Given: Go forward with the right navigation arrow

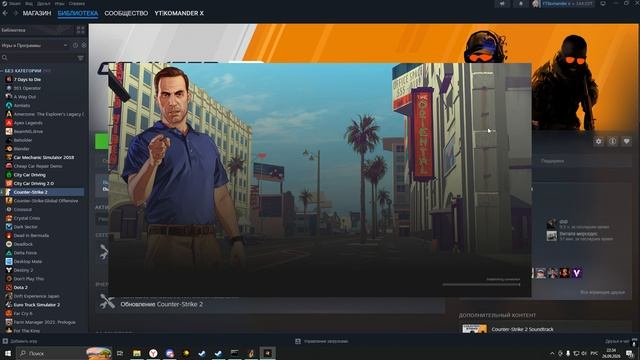Looking at the screenshot, I should click(16, 13).
